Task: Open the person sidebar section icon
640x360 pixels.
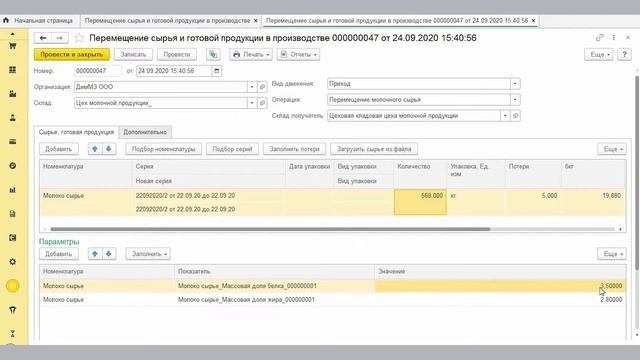Action: (13, 118)
